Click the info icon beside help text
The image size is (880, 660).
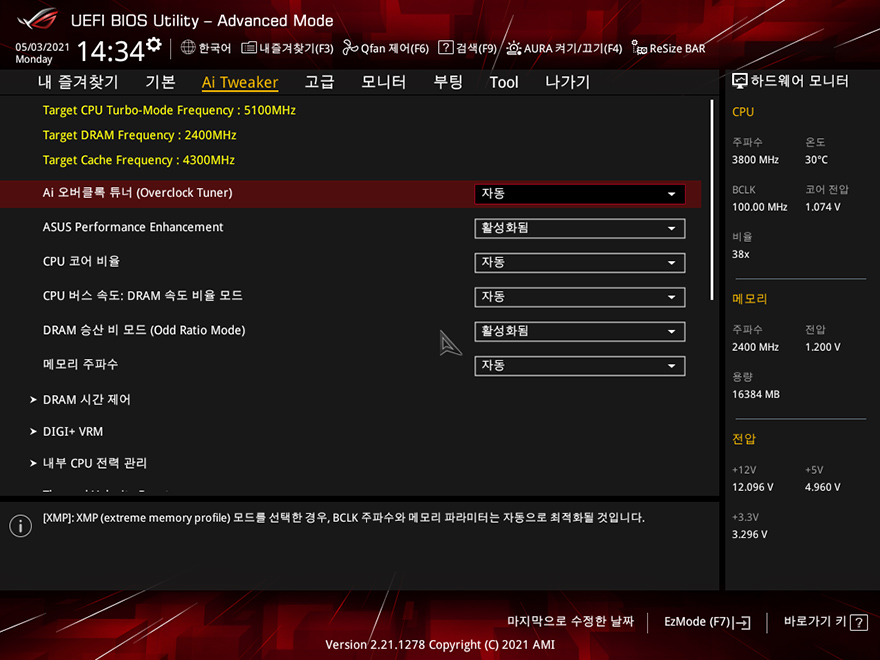click(21, 526)
